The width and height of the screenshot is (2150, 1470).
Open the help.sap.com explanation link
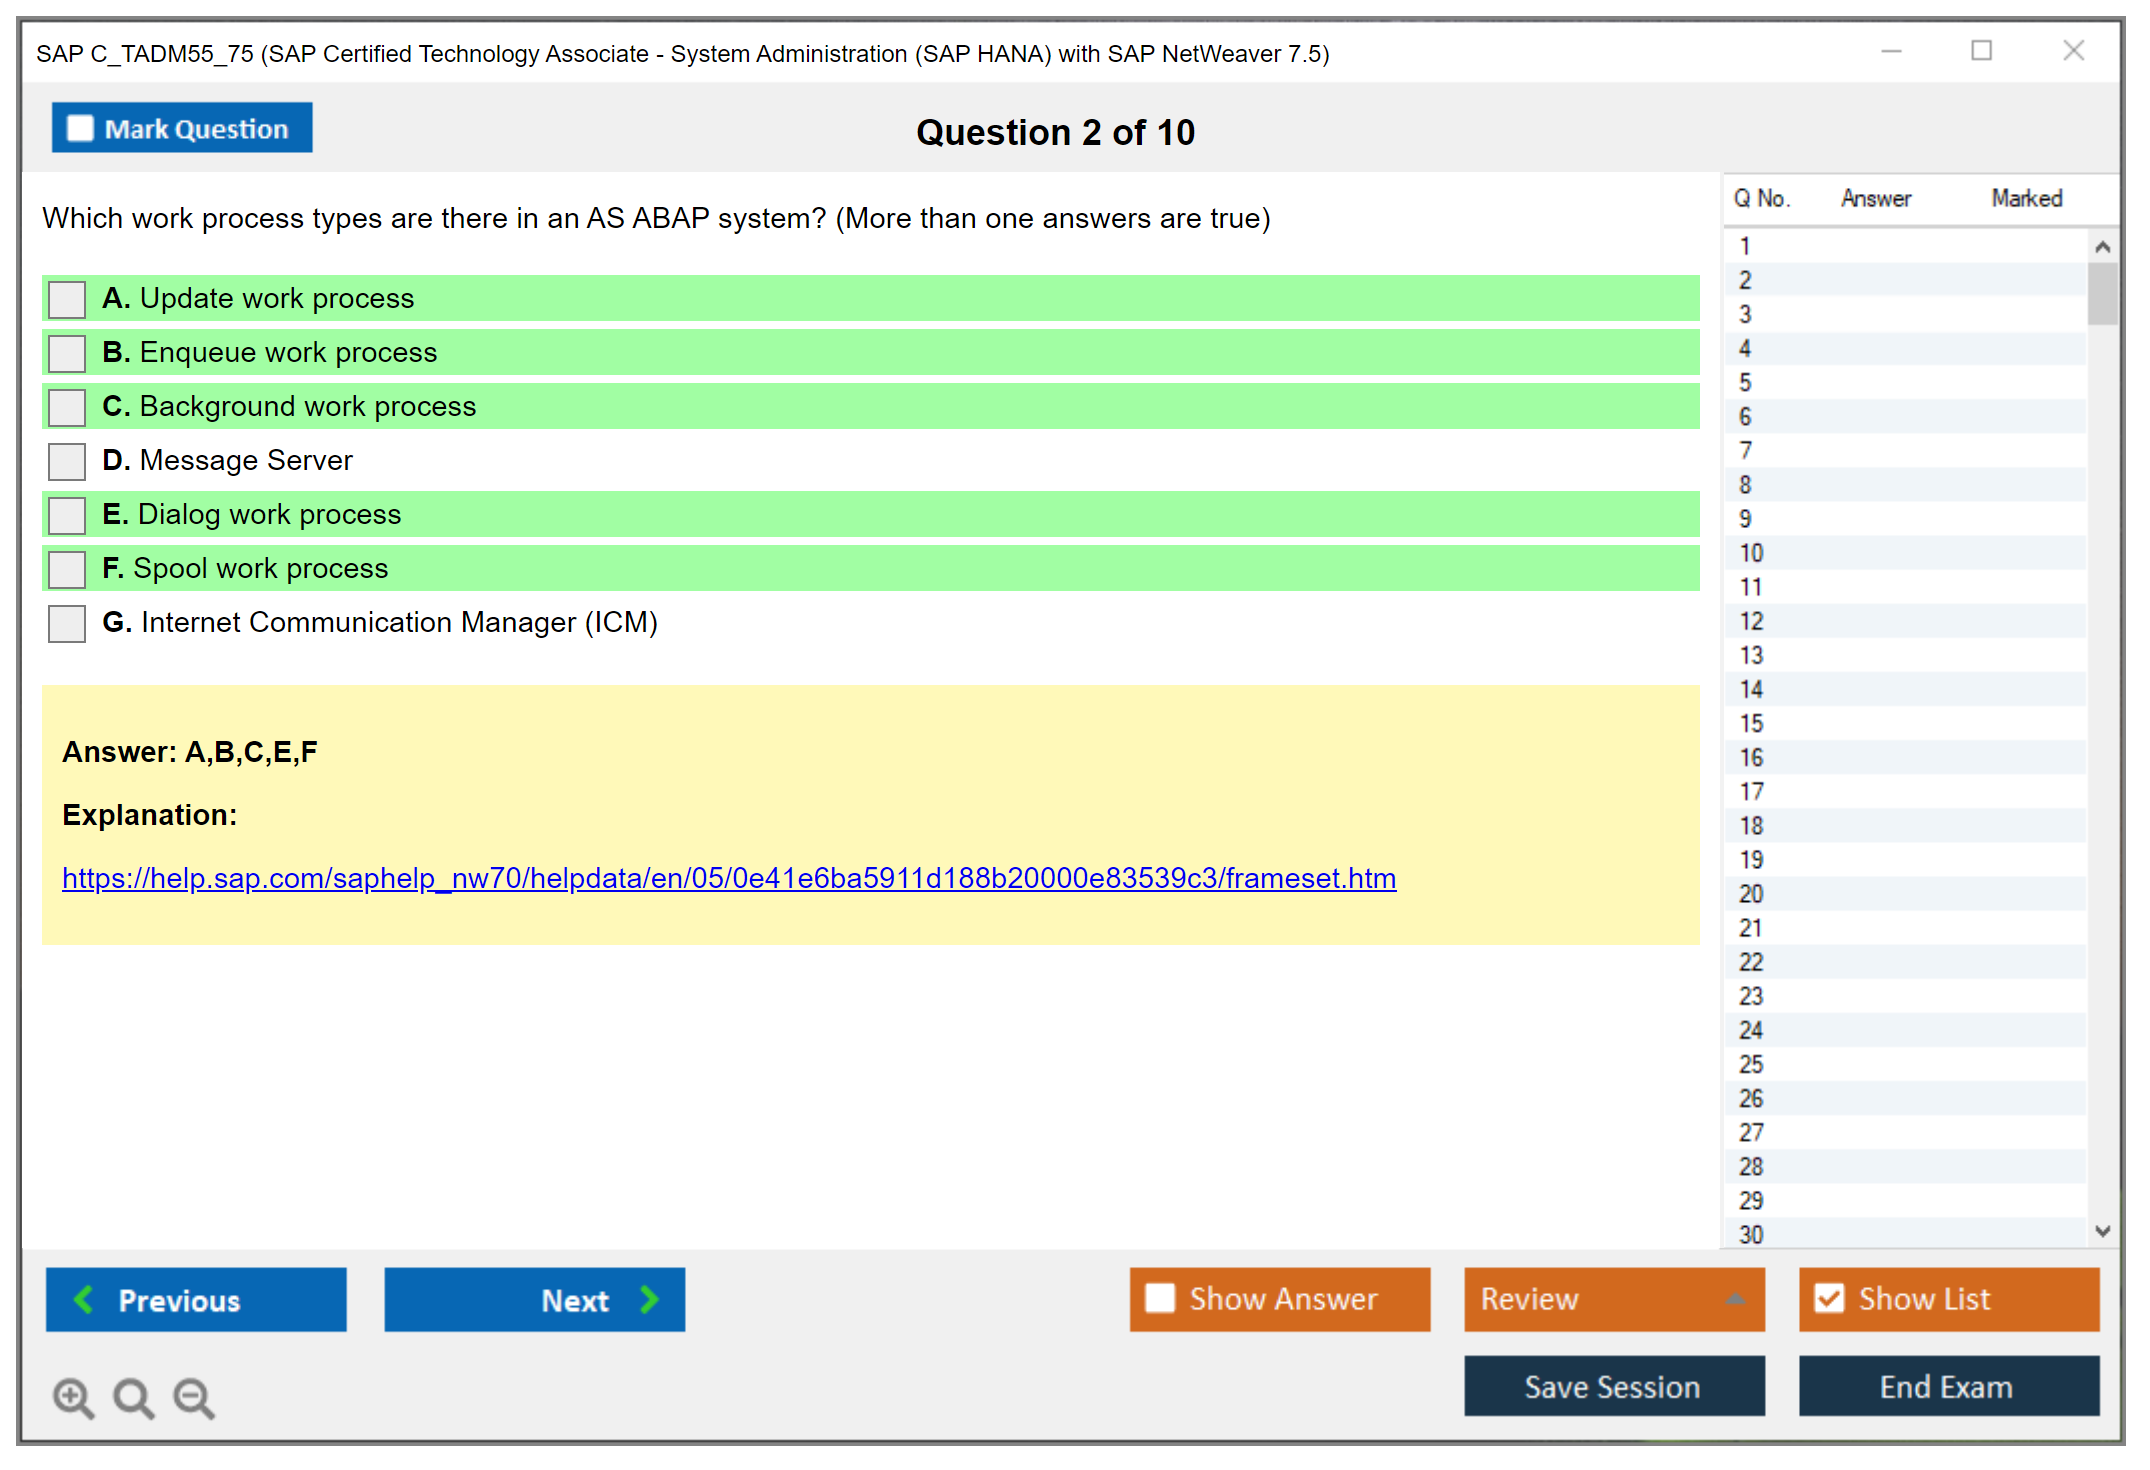point(729,878)
